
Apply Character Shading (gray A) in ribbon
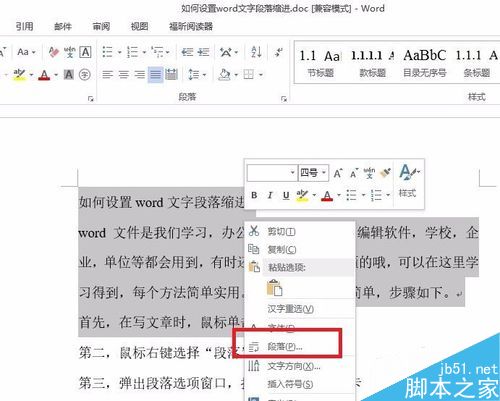pyautogui.click(x=69, y=74)
